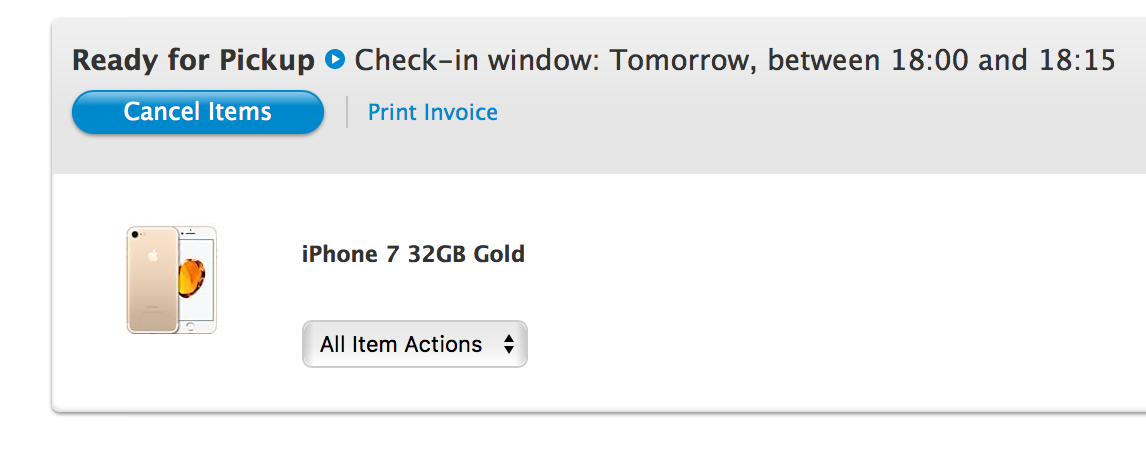Viewport: 1146px width, 454px height.
Task: Click the 18:00 and 18:15 time range text
Action: coord(1003,60)
